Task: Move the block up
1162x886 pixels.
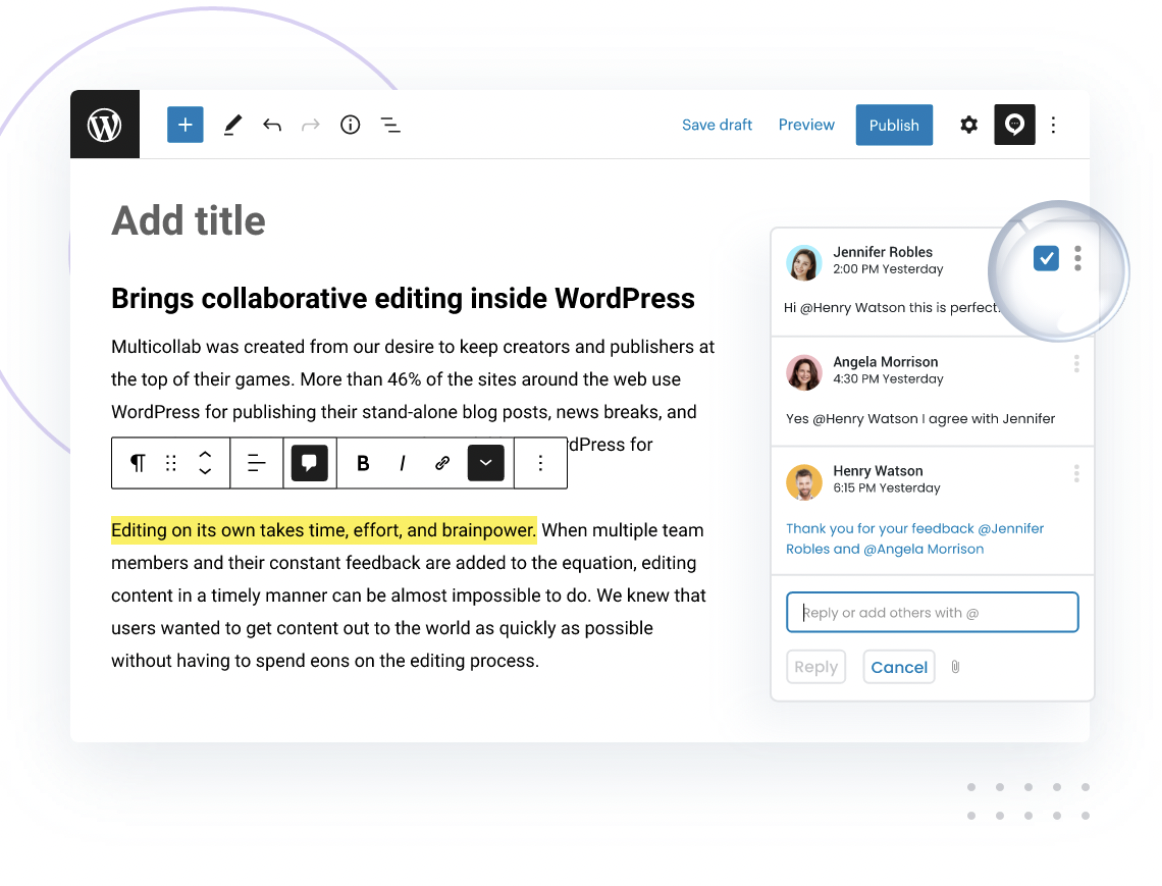Action: 205,455
